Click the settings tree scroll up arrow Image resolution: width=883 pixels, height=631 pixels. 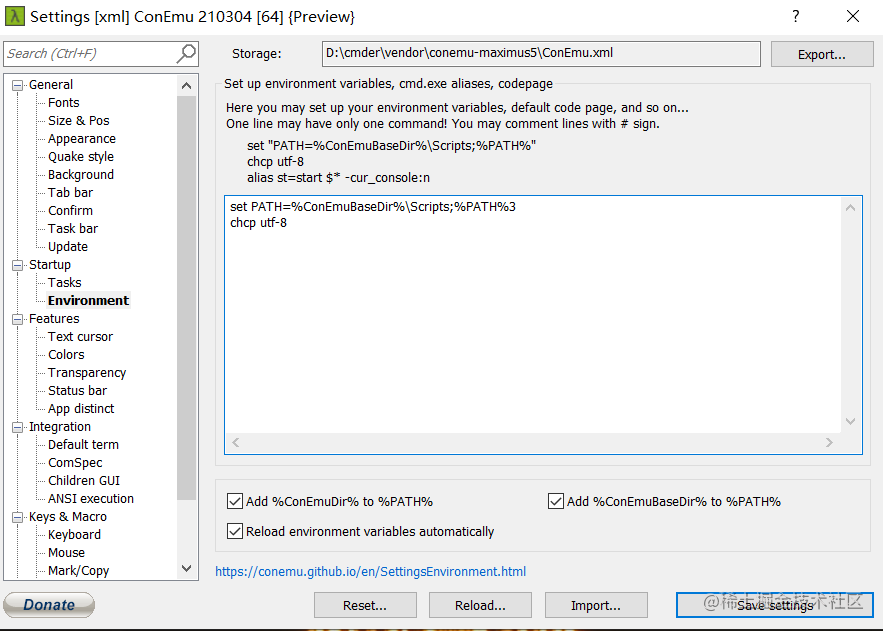pyautogui.click(x=186, y=86)
